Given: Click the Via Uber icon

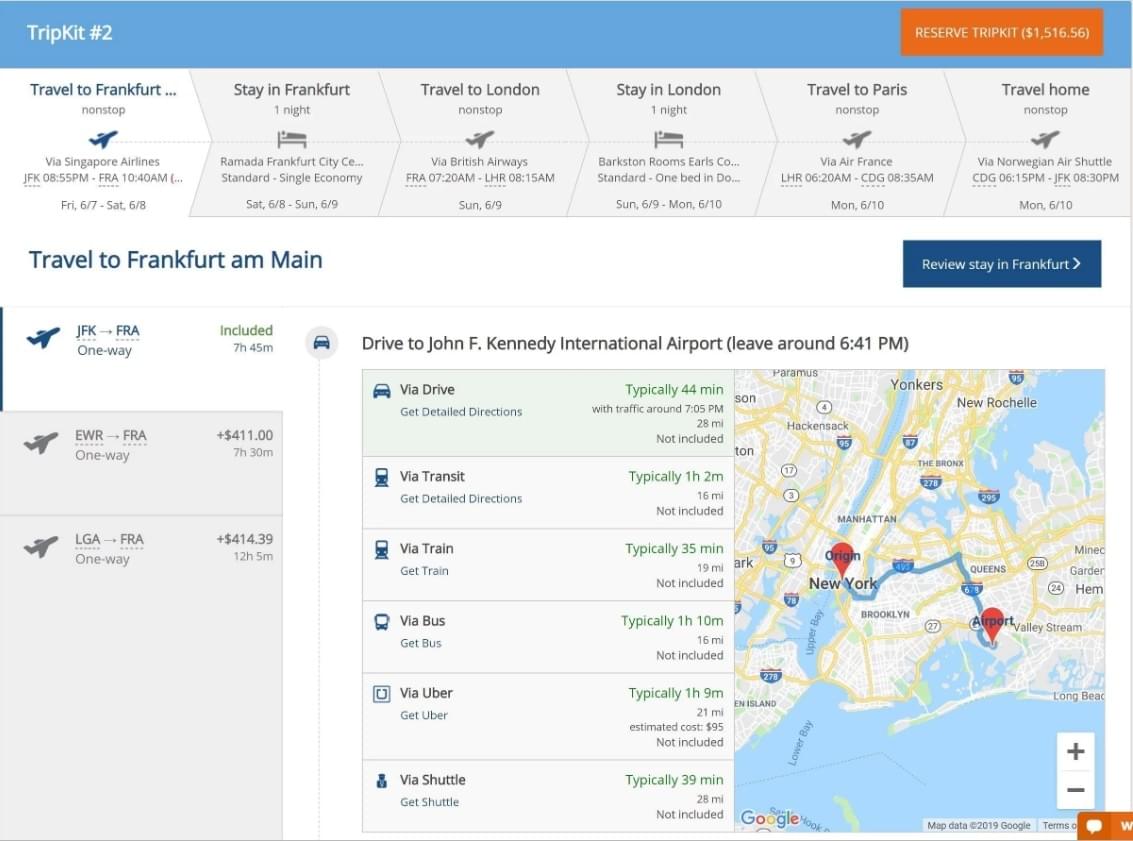Looking at the screenshot, I should coord(382,694).
